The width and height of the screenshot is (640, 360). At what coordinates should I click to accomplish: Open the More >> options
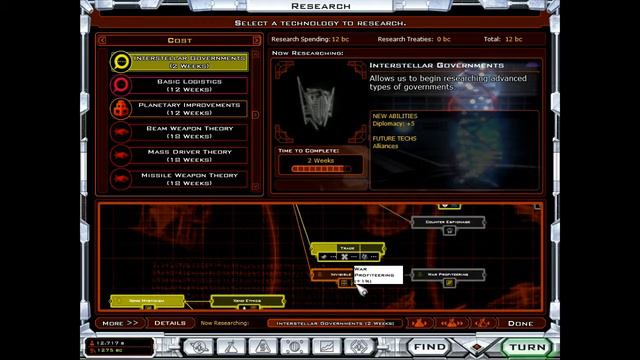[120, 323]
